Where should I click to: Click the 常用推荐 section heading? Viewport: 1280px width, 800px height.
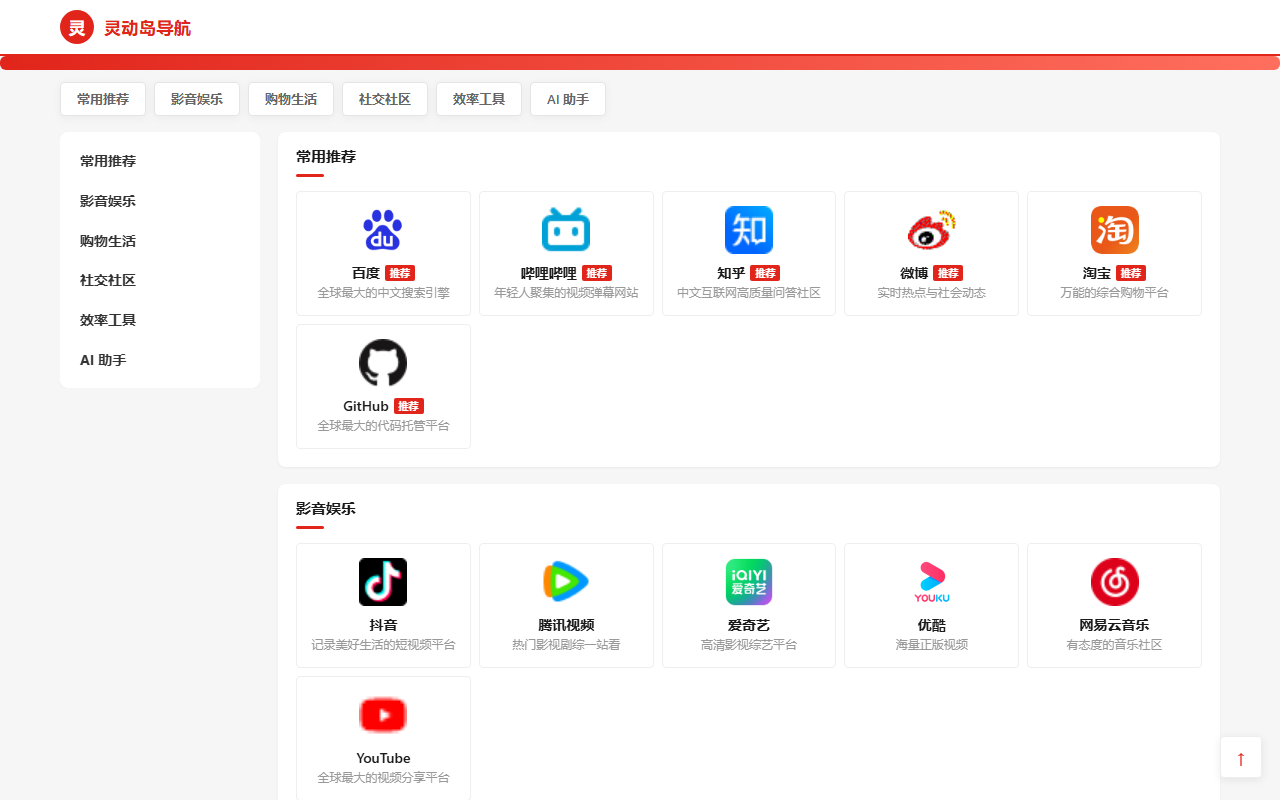pyautogui.click(x=326, y=157)
